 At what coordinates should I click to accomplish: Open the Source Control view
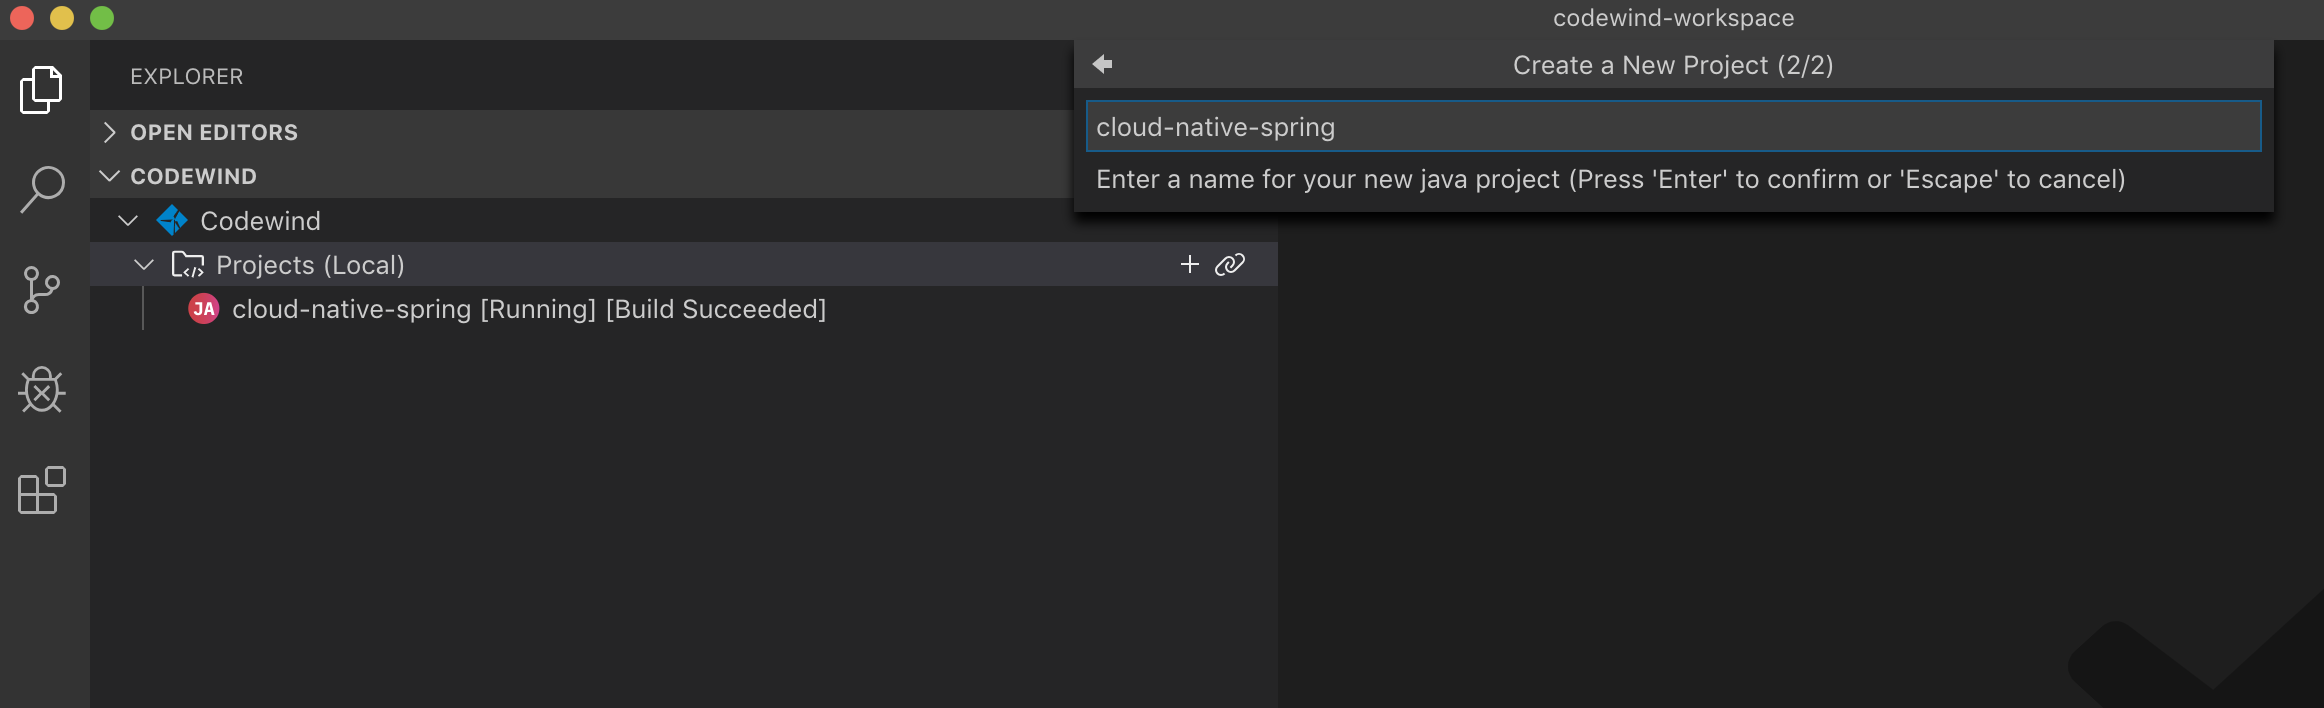click(41, 290)
